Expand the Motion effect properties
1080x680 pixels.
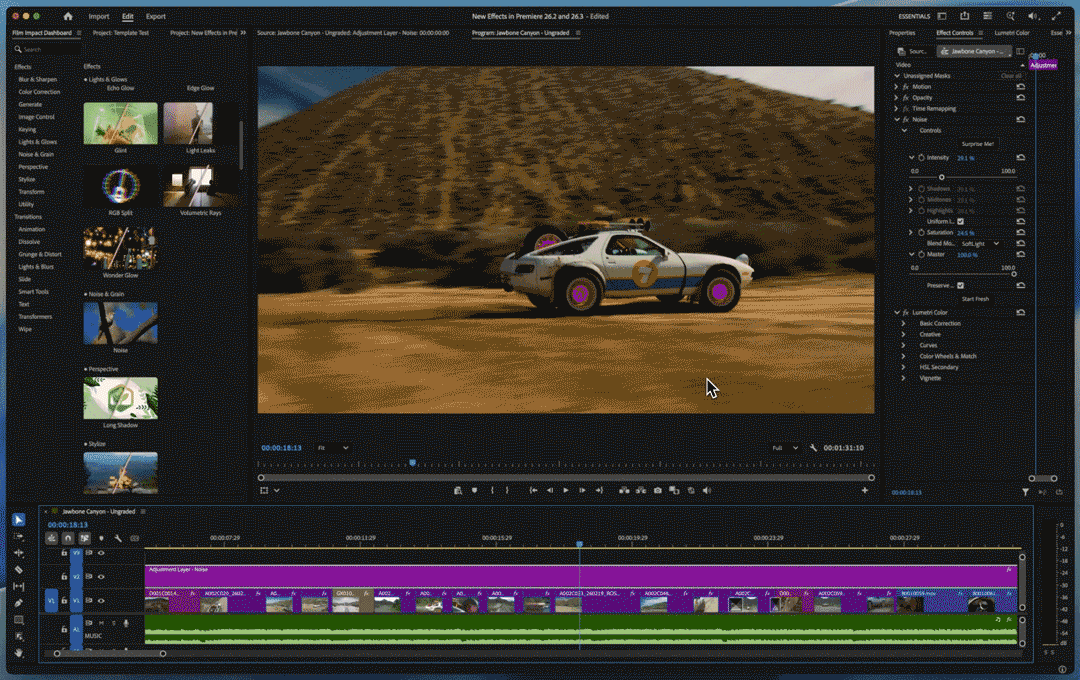pos(896,87)
